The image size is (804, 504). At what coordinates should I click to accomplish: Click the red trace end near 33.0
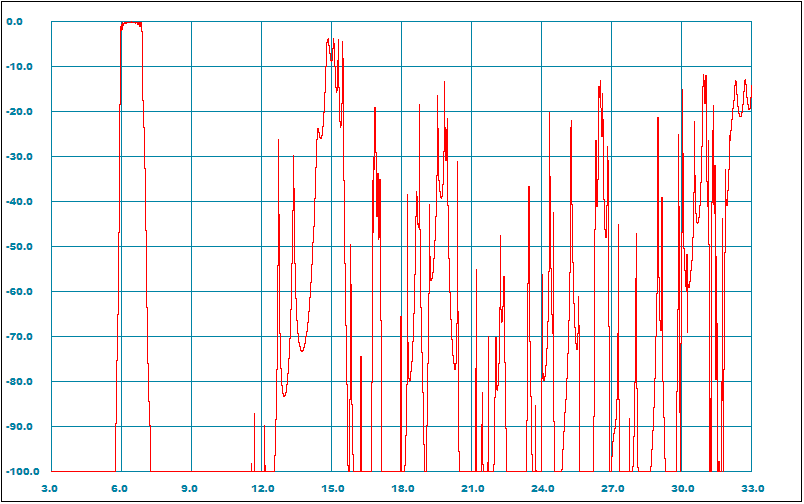coord(750,106)
